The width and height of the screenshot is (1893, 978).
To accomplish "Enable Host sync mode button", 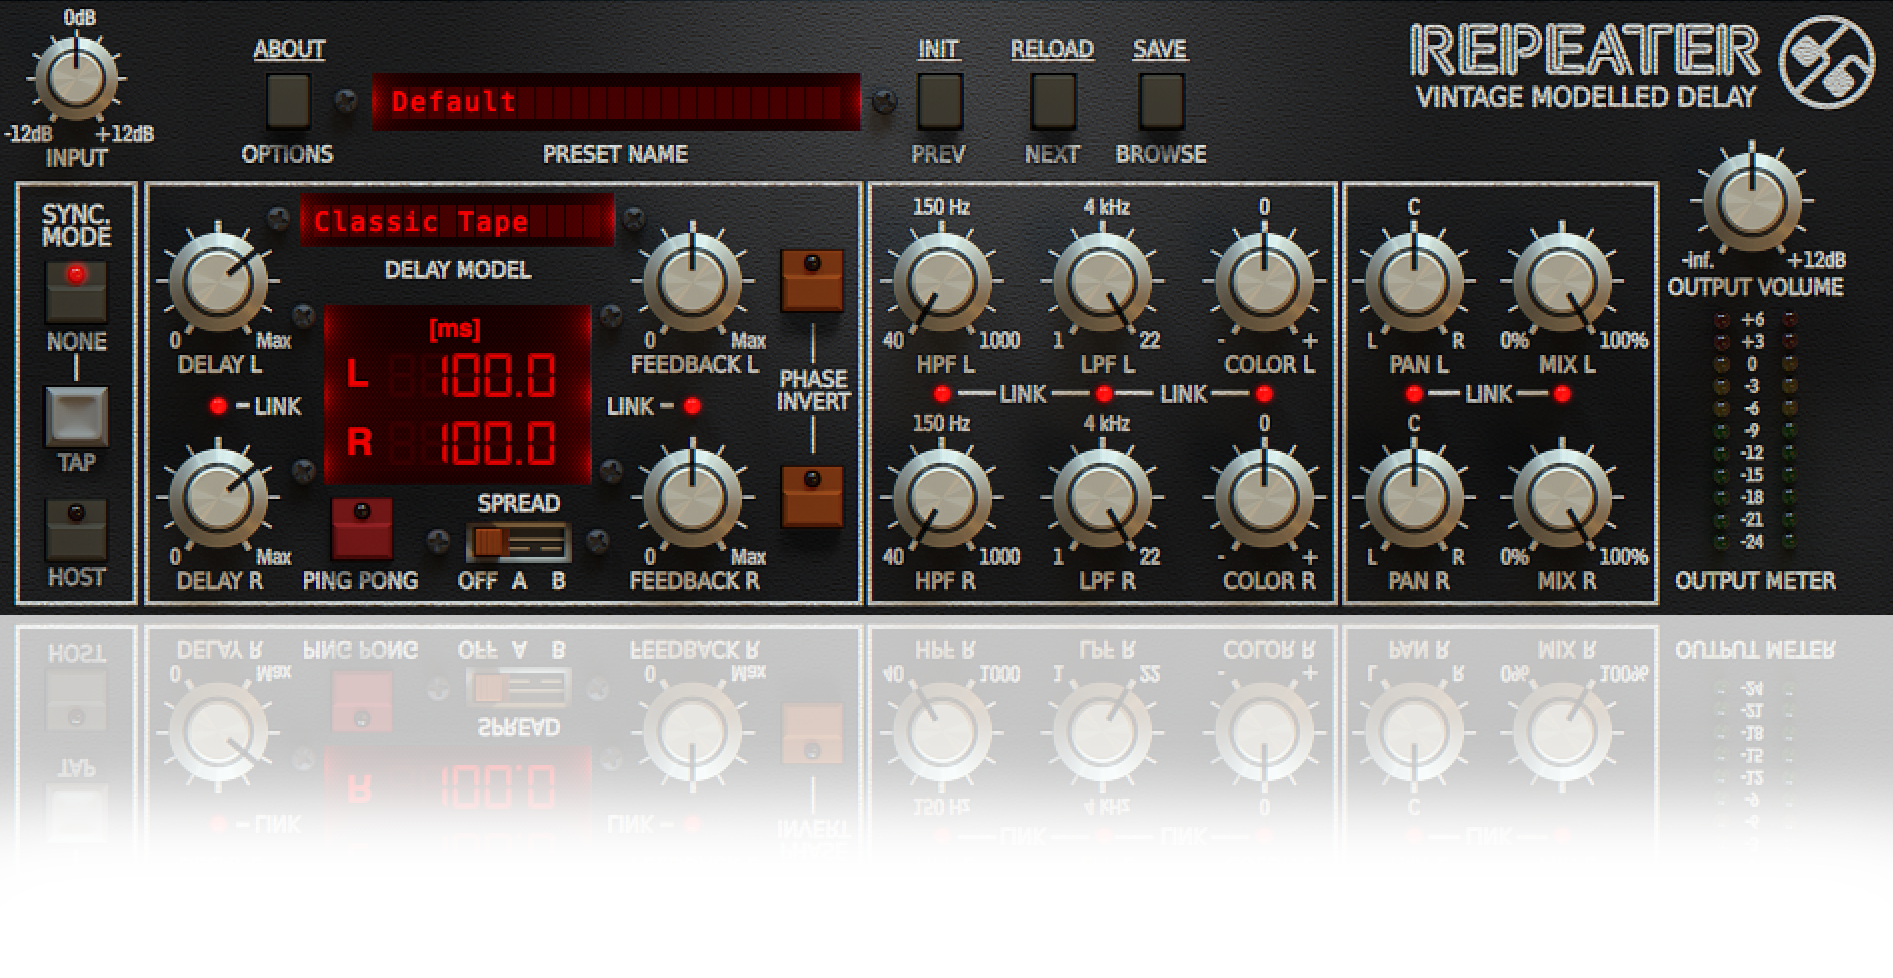I will (x=76, y=530).
